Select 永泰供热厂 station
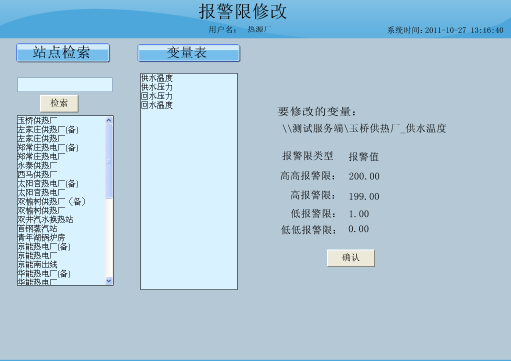Screen dimensions: 511x361 click(37, 165)
